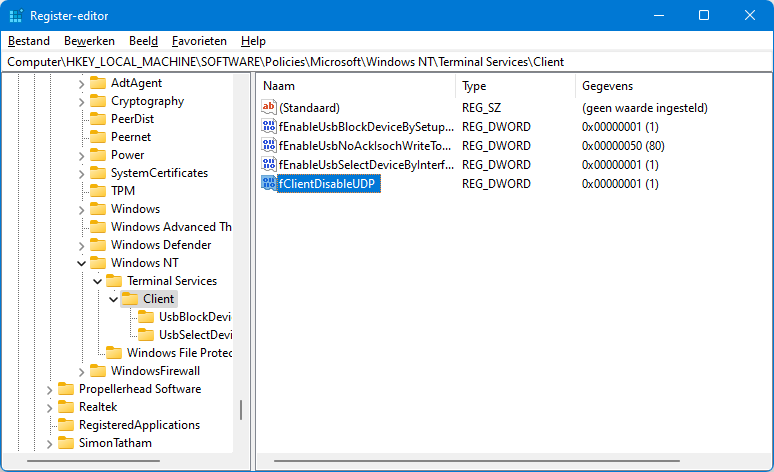Image resolution: width=774 pixels, height=472 pixels.
Task: Expand the WindowsFirewall tree node
Action: click(81, 371)
